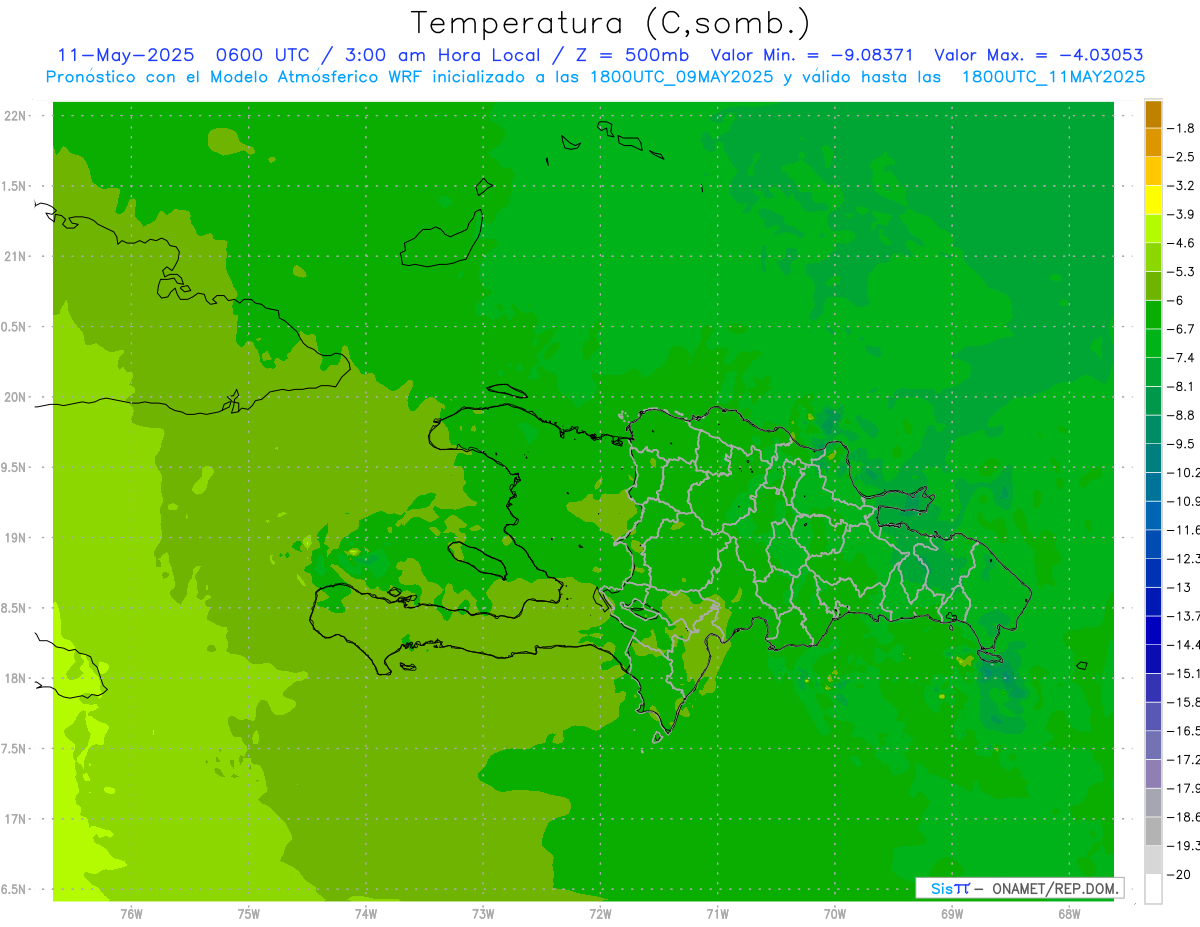Click the '-4.6' colorbar label

coord(1182,243)
